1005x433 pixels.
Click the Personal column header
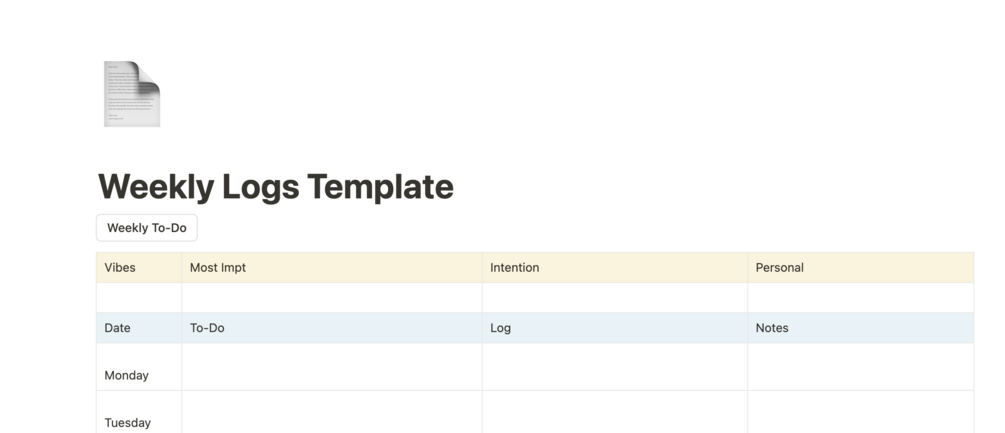click(860, 268)
